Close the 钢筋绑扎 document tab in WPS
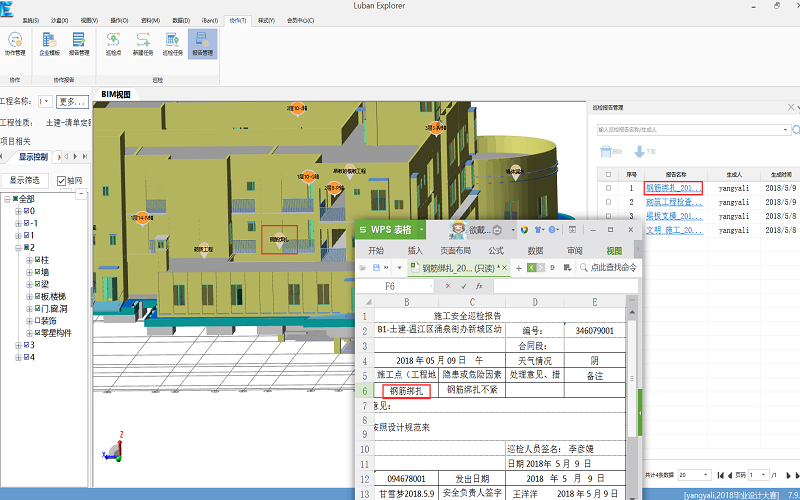Screen dimensions: 800x500 (x=505, y=267)
